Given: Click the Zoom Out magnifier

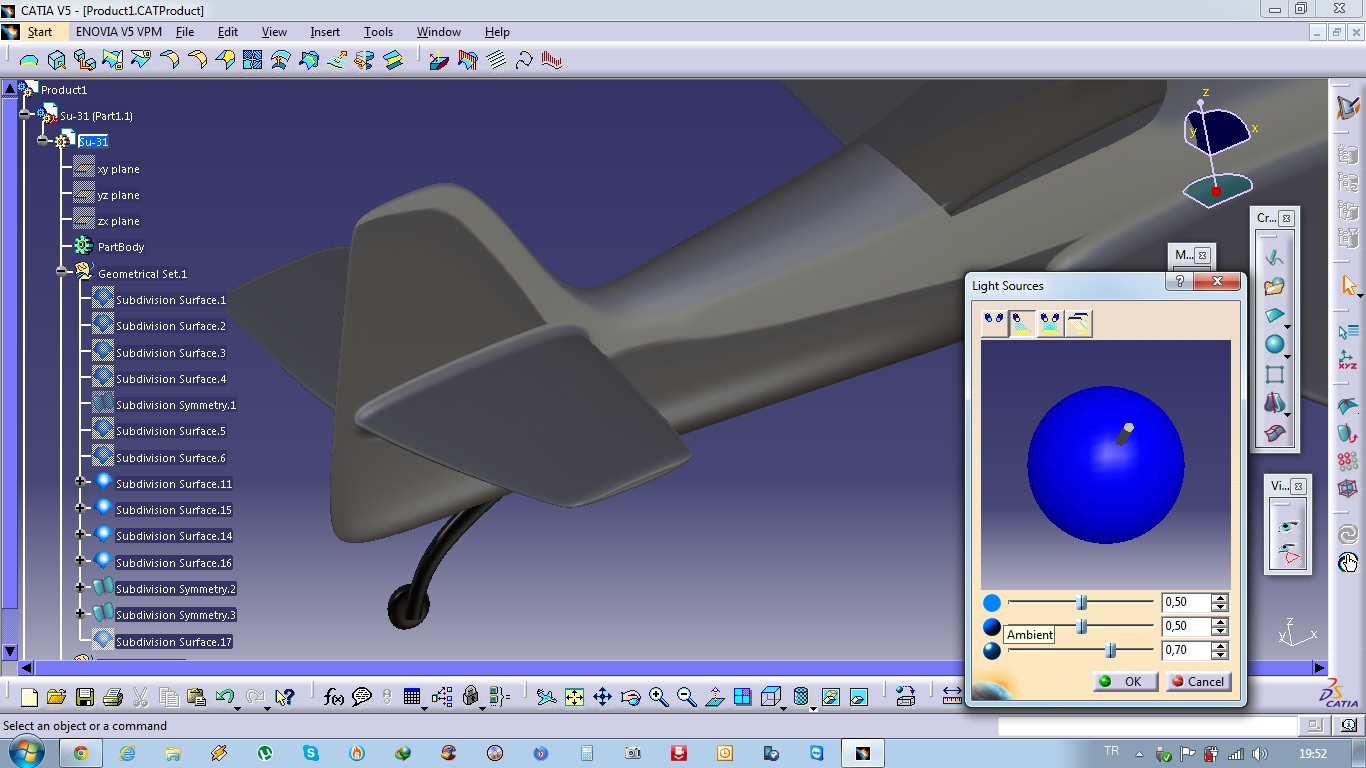Looking at the screenshot, I should [x=686, y=697].
